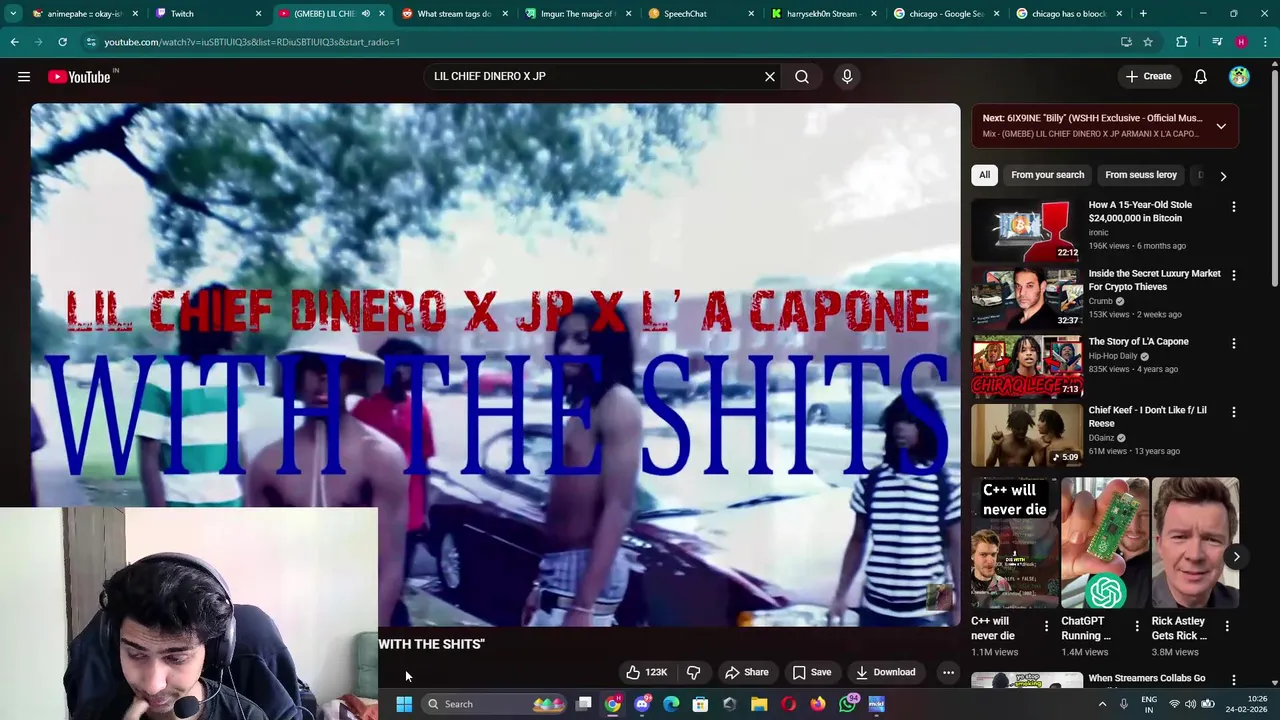The image size is (1280, 720).
Task: Open options for Crypto Thieves video
Action: [1233, 275]
